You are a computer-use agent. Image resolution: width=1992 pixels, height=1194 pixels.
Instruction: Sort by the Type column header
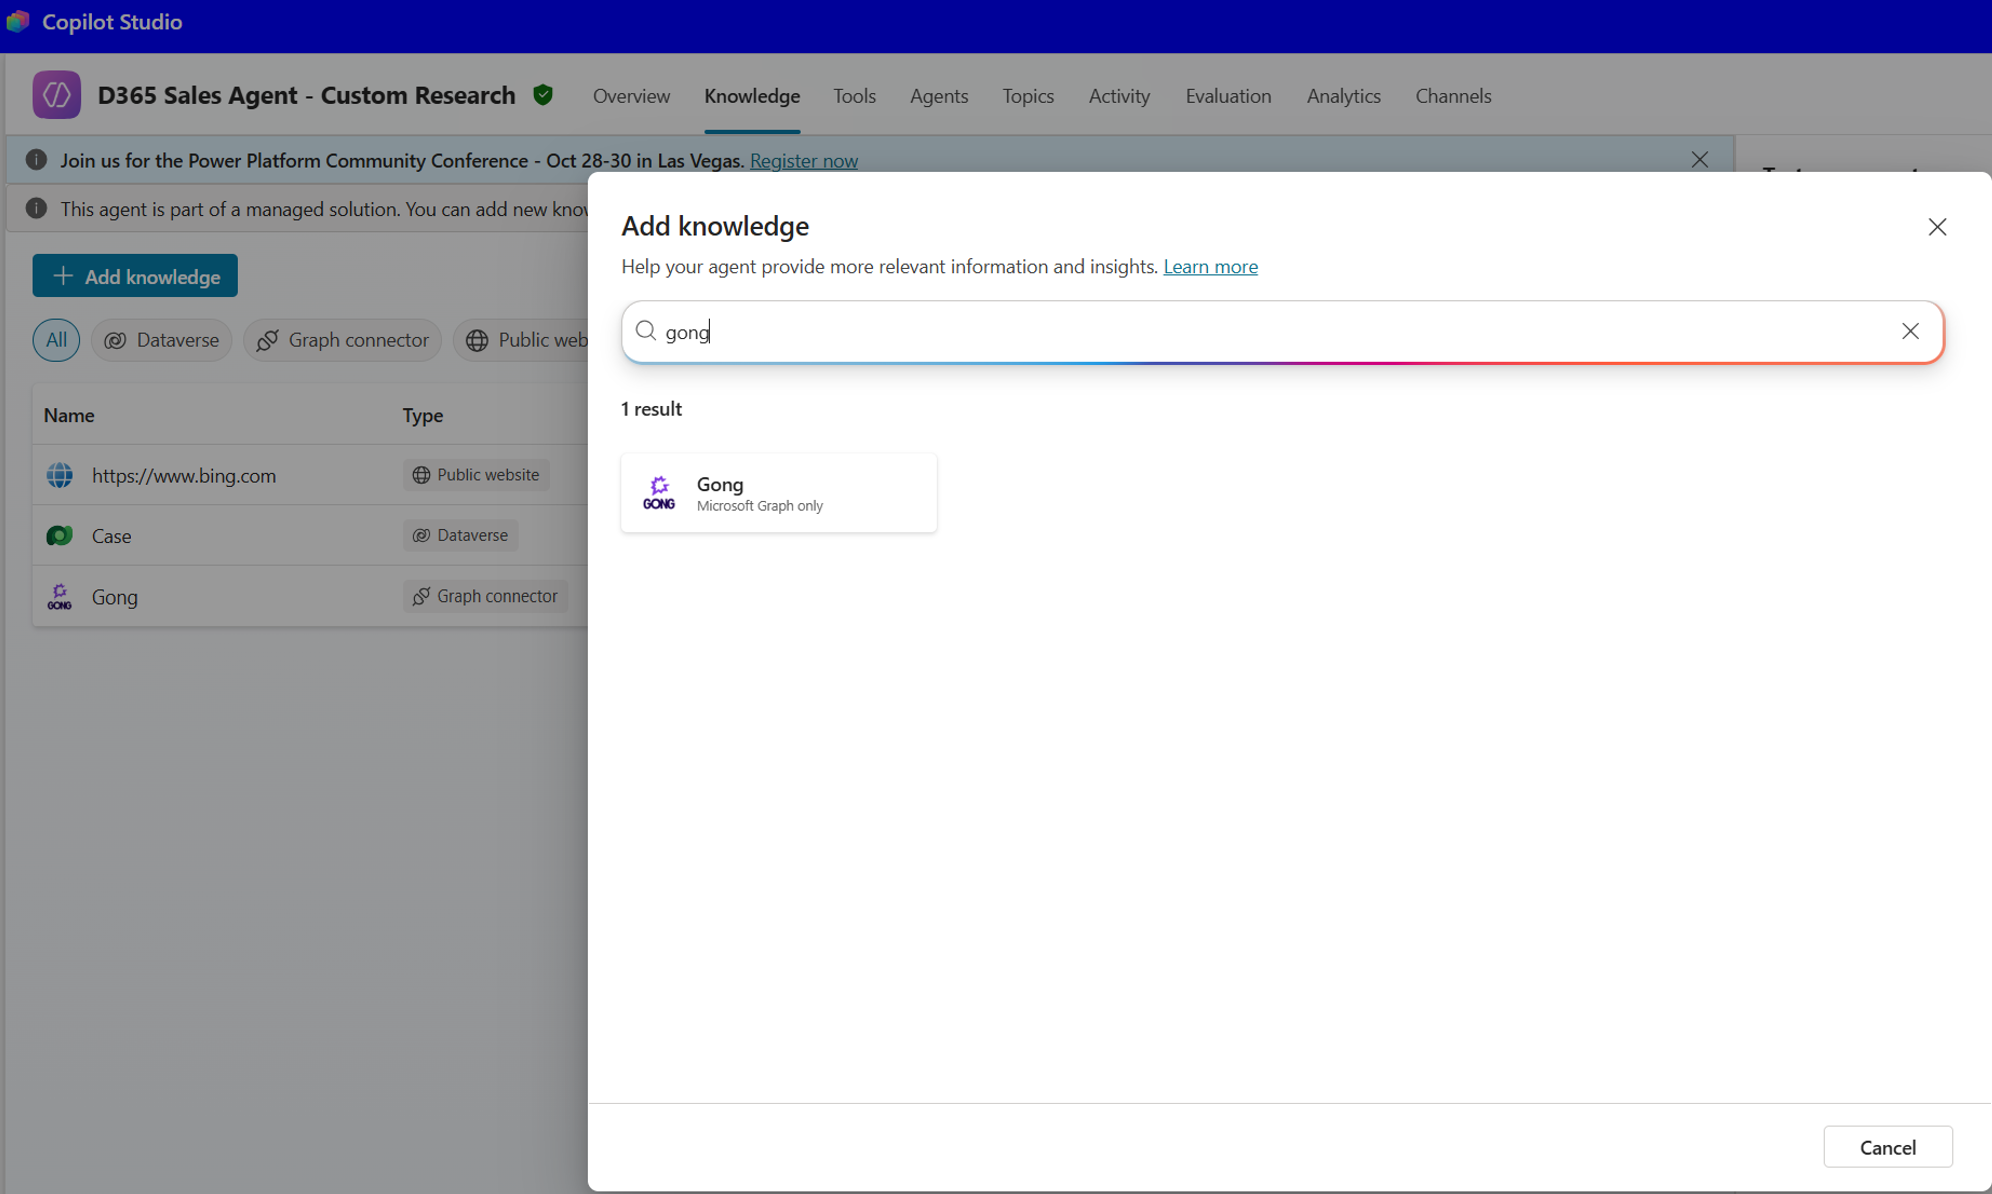[x=422, y=415]
